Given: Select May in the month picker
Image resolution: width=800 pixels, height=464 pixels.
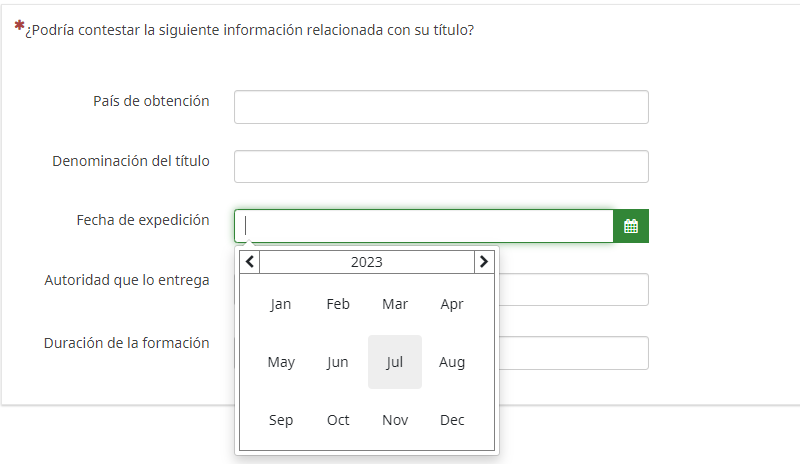Looking at the screenshot, I should [281, 362].
